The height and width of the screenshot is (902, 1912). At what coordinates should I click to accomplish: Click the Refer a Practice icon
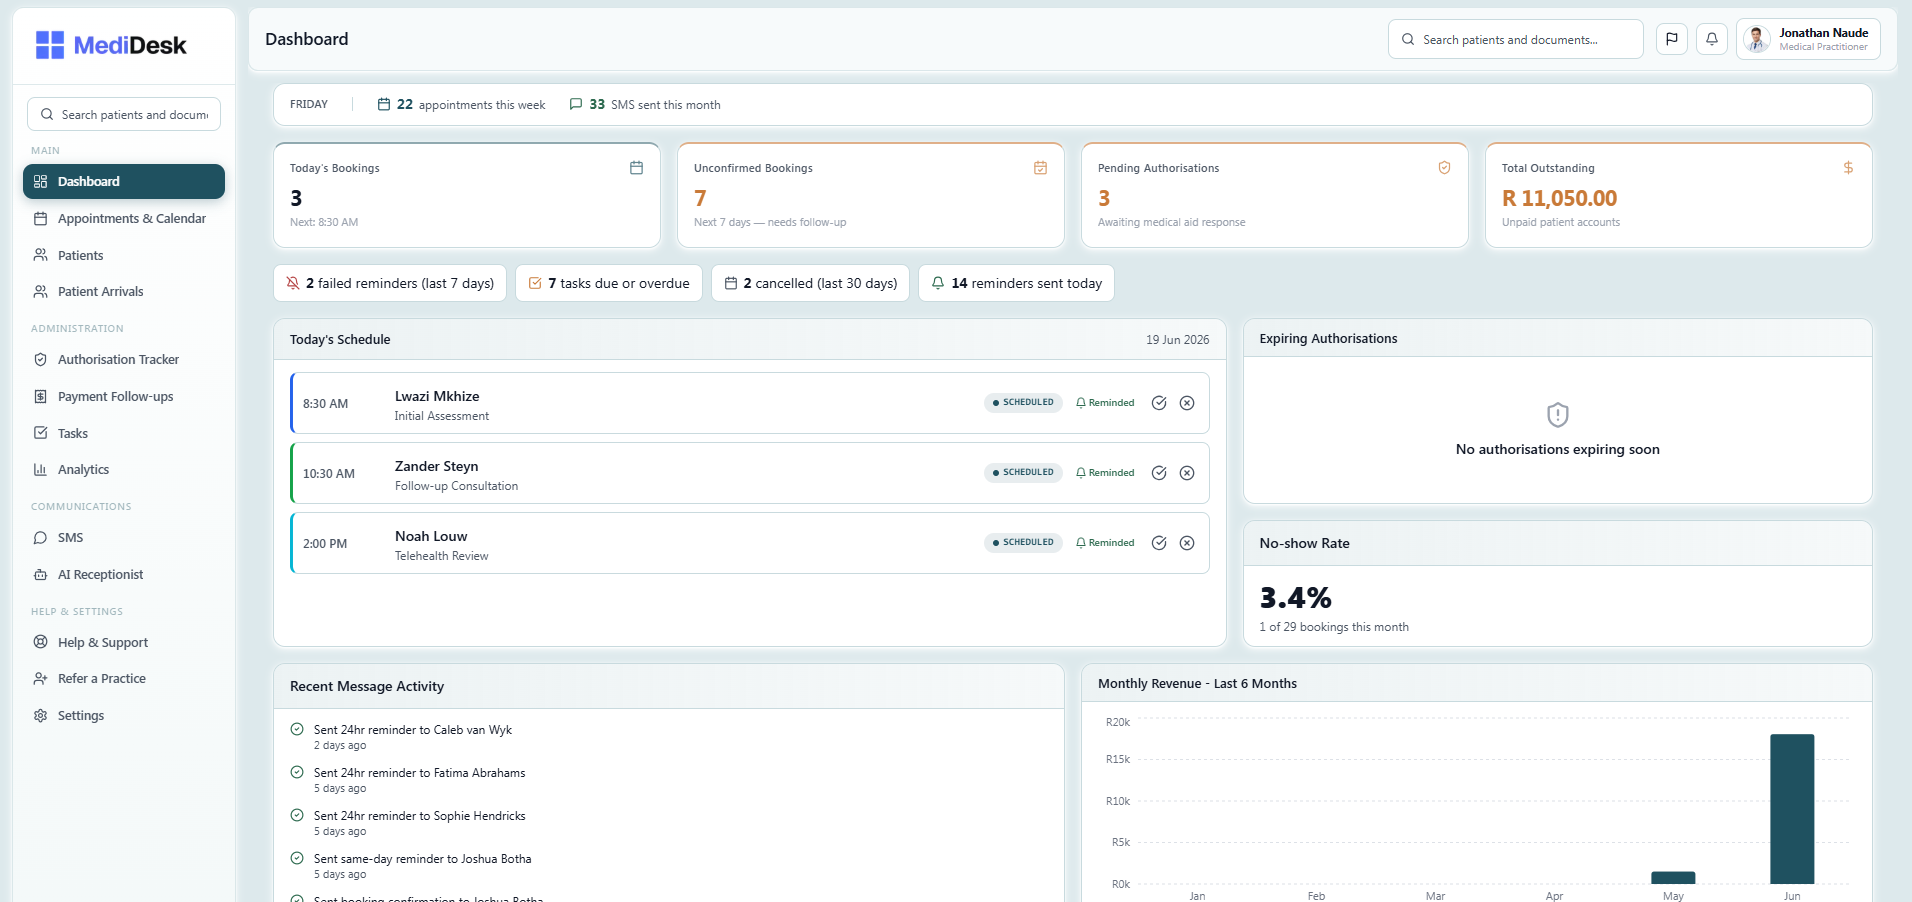41,678
